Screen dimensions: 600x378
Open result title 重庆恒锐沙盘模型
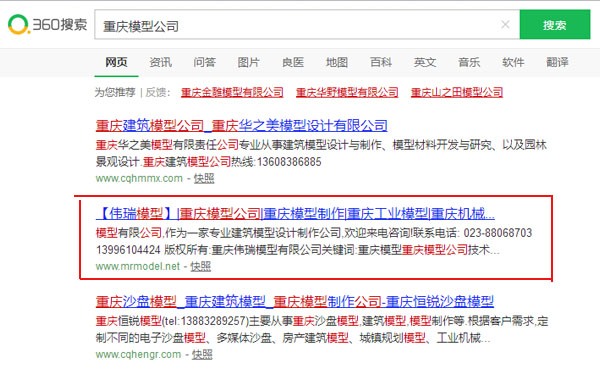point(295,301)
